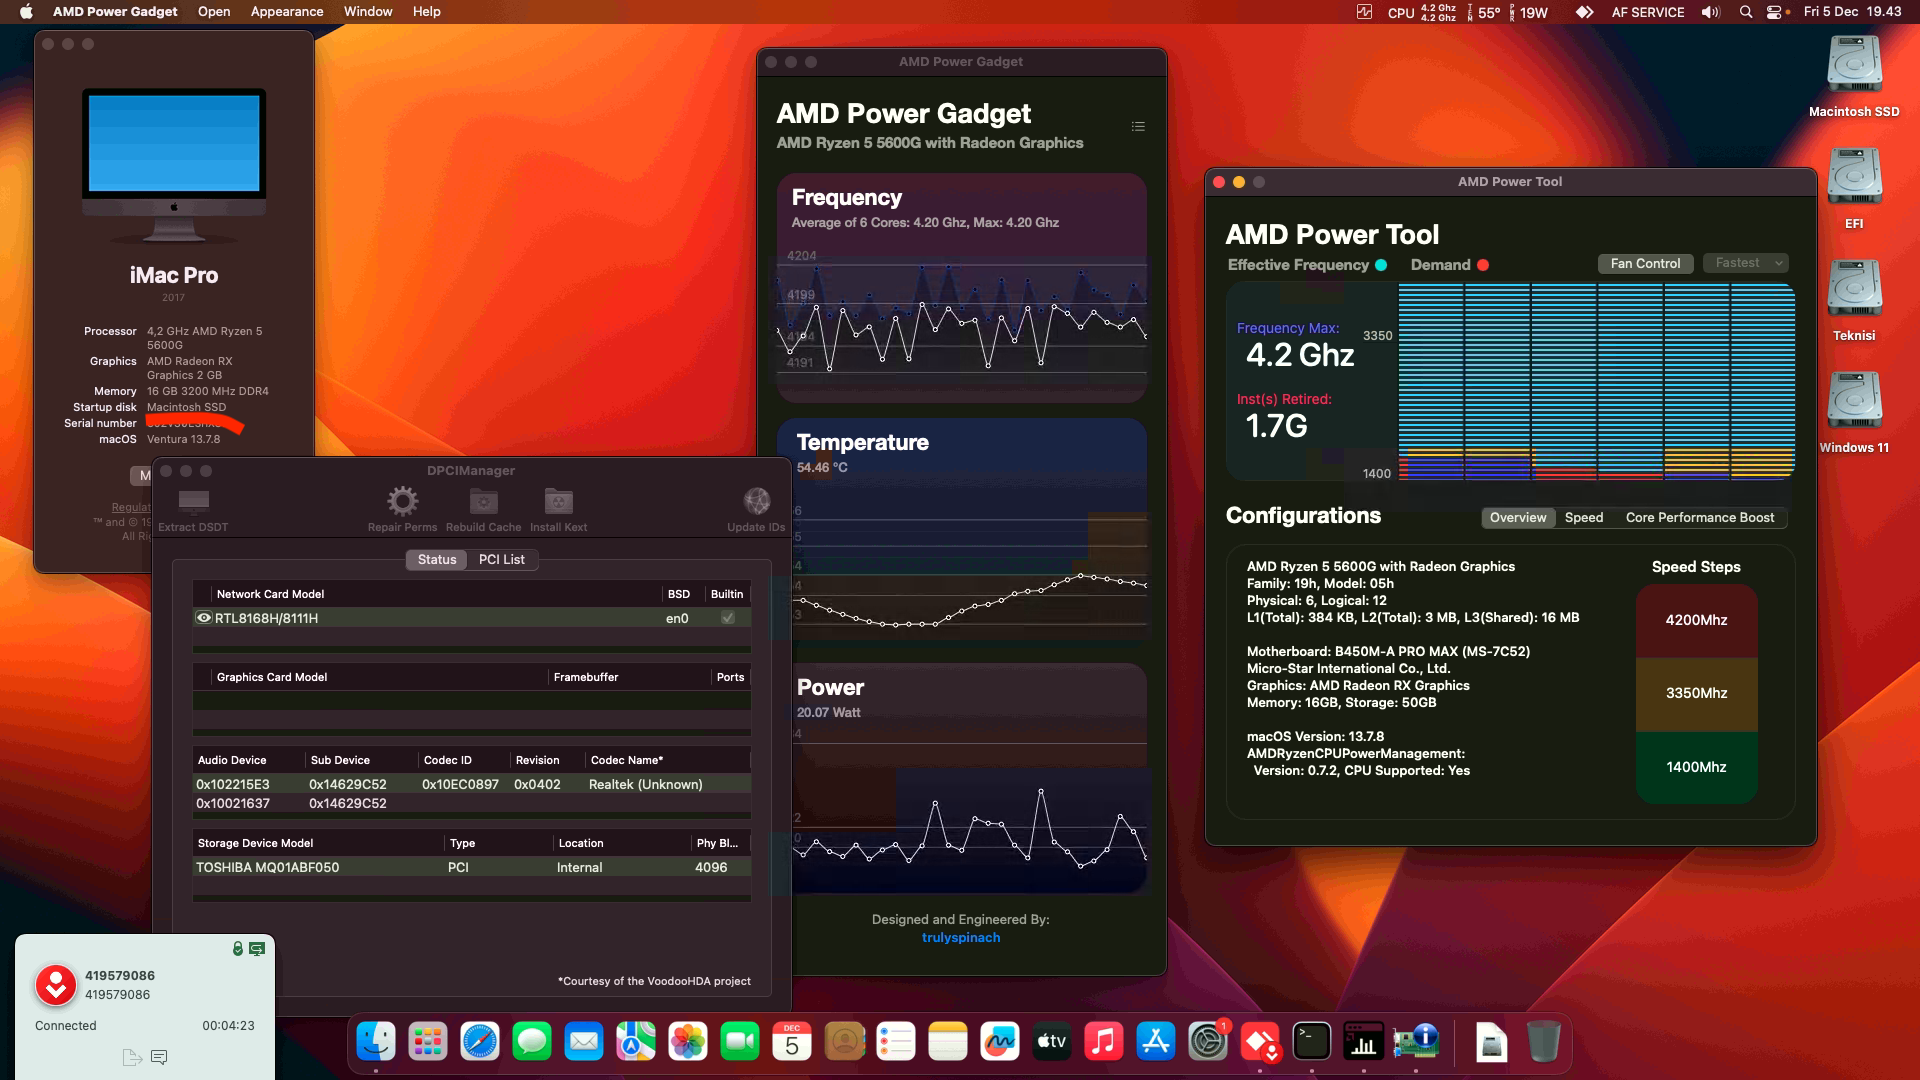Click the chat icon in the connection panel
The height and width of the screenshot is (1080, 1920).
160,1057
